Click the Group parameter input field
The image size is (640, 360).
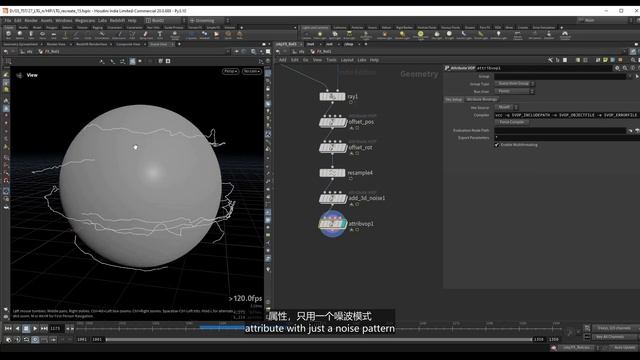pos(560,76)
